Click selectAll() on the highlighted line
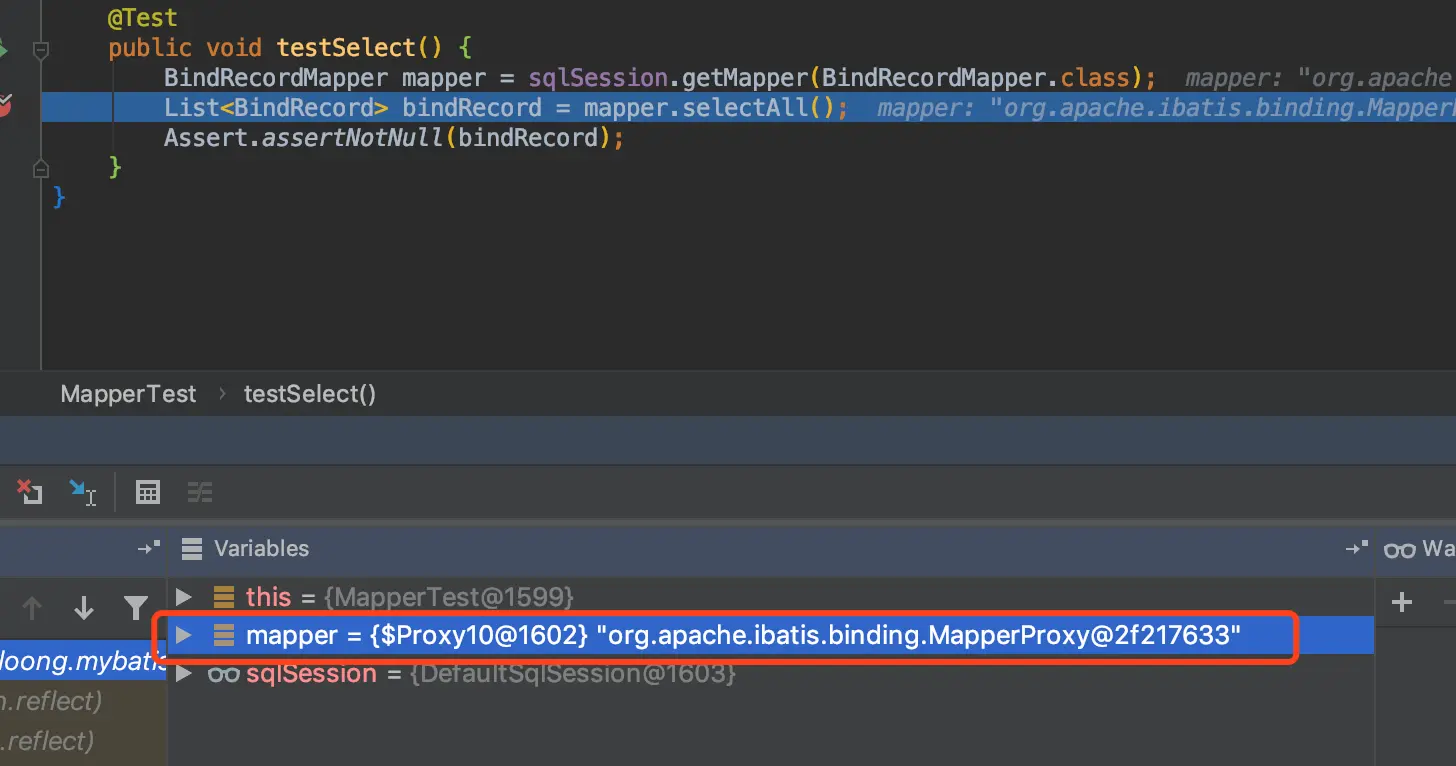 [x=756, y=108]
